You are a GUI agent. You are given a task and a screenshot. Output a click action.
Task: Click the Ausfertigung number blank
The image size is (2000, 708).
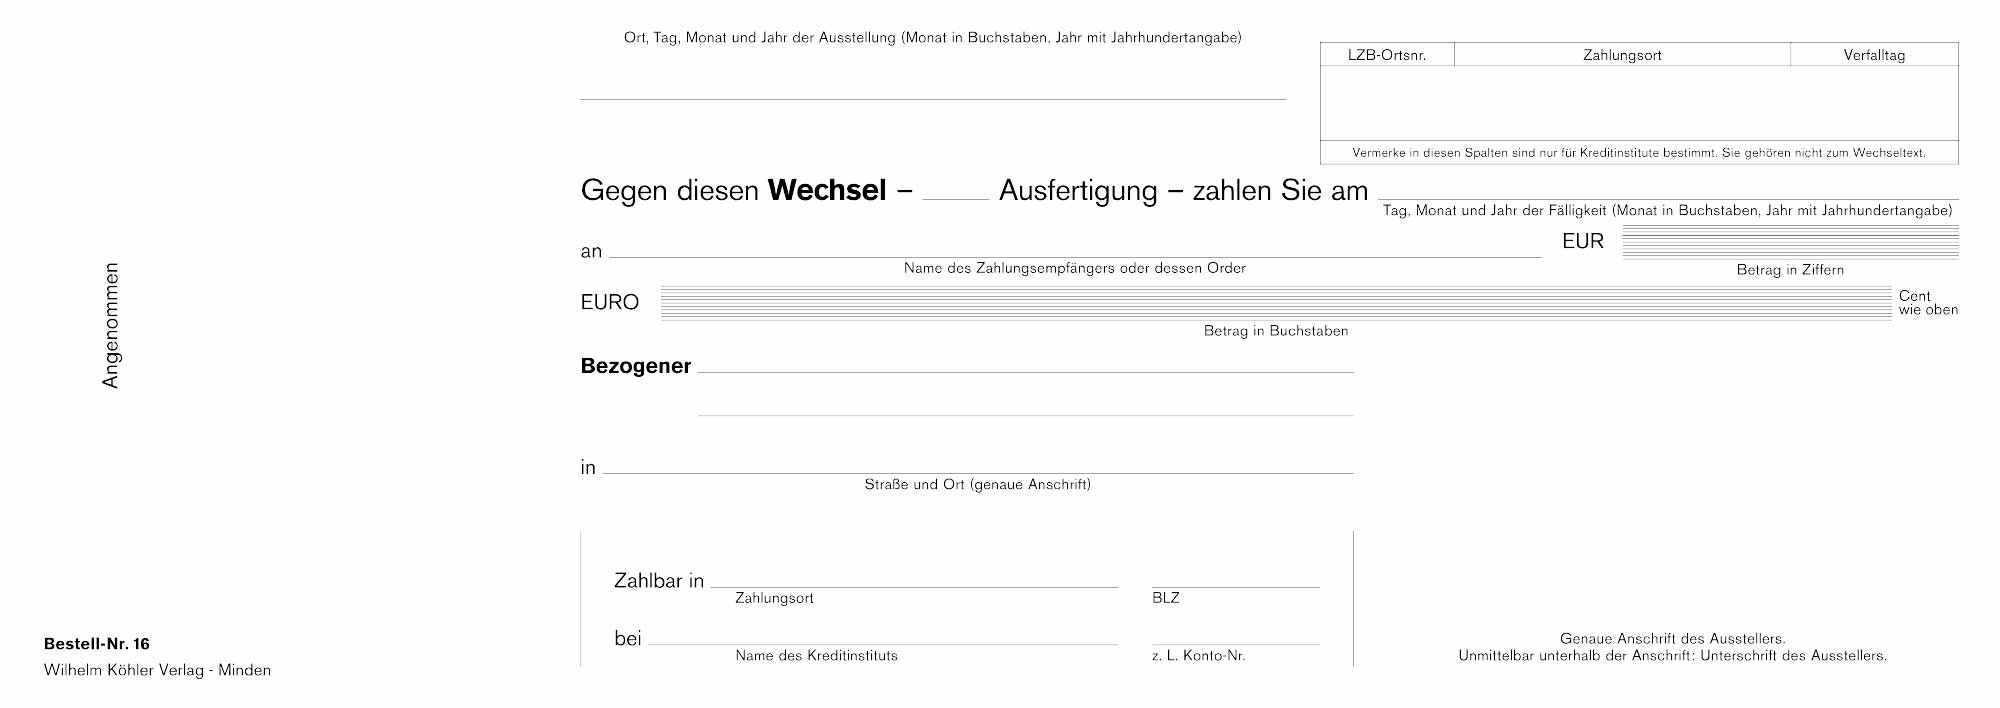click(955, 197)
